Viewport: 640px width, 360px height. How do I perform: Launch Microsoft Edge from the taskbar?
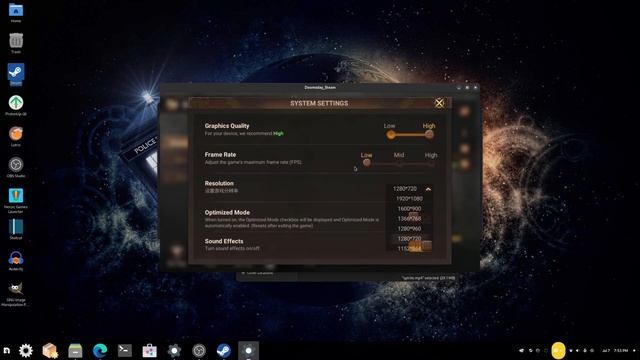coord(100,350)
